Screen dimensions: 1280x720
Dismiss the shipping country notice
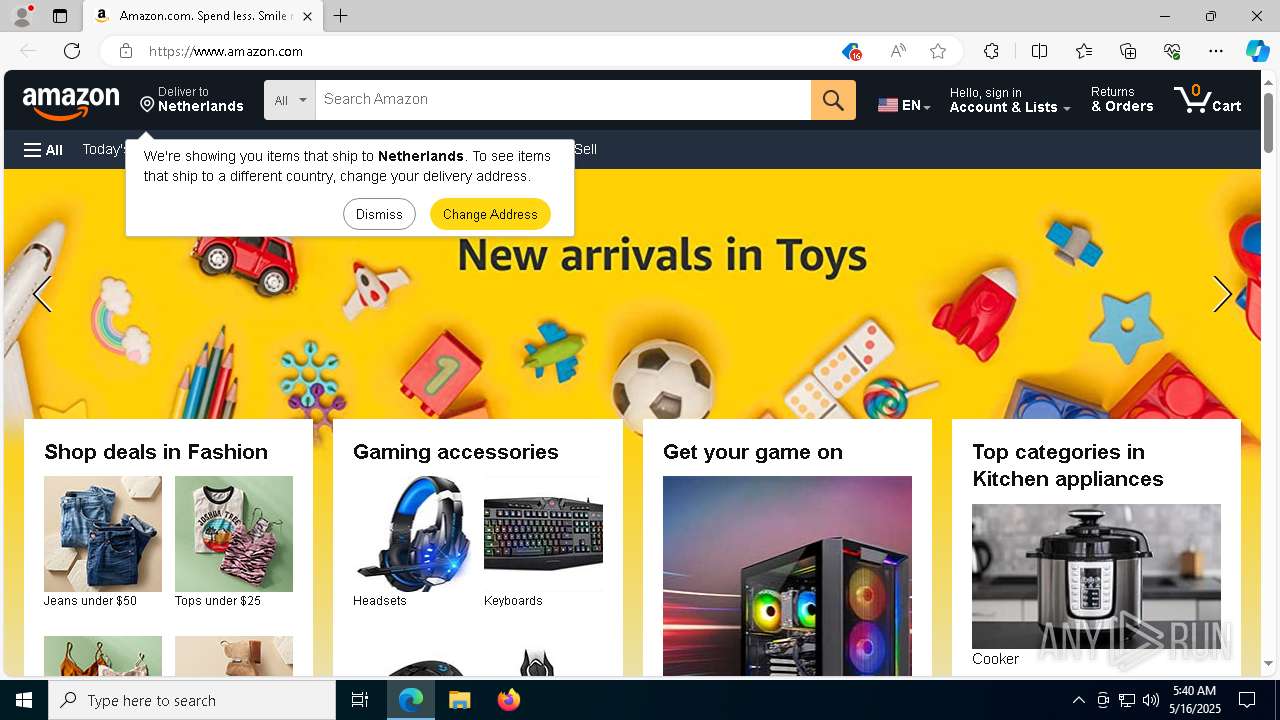[x=379, y=214]
